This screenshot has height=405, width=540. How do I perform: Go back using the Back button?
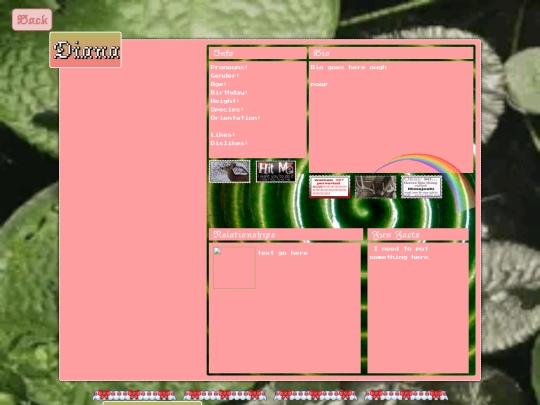[x=32, y=20]
